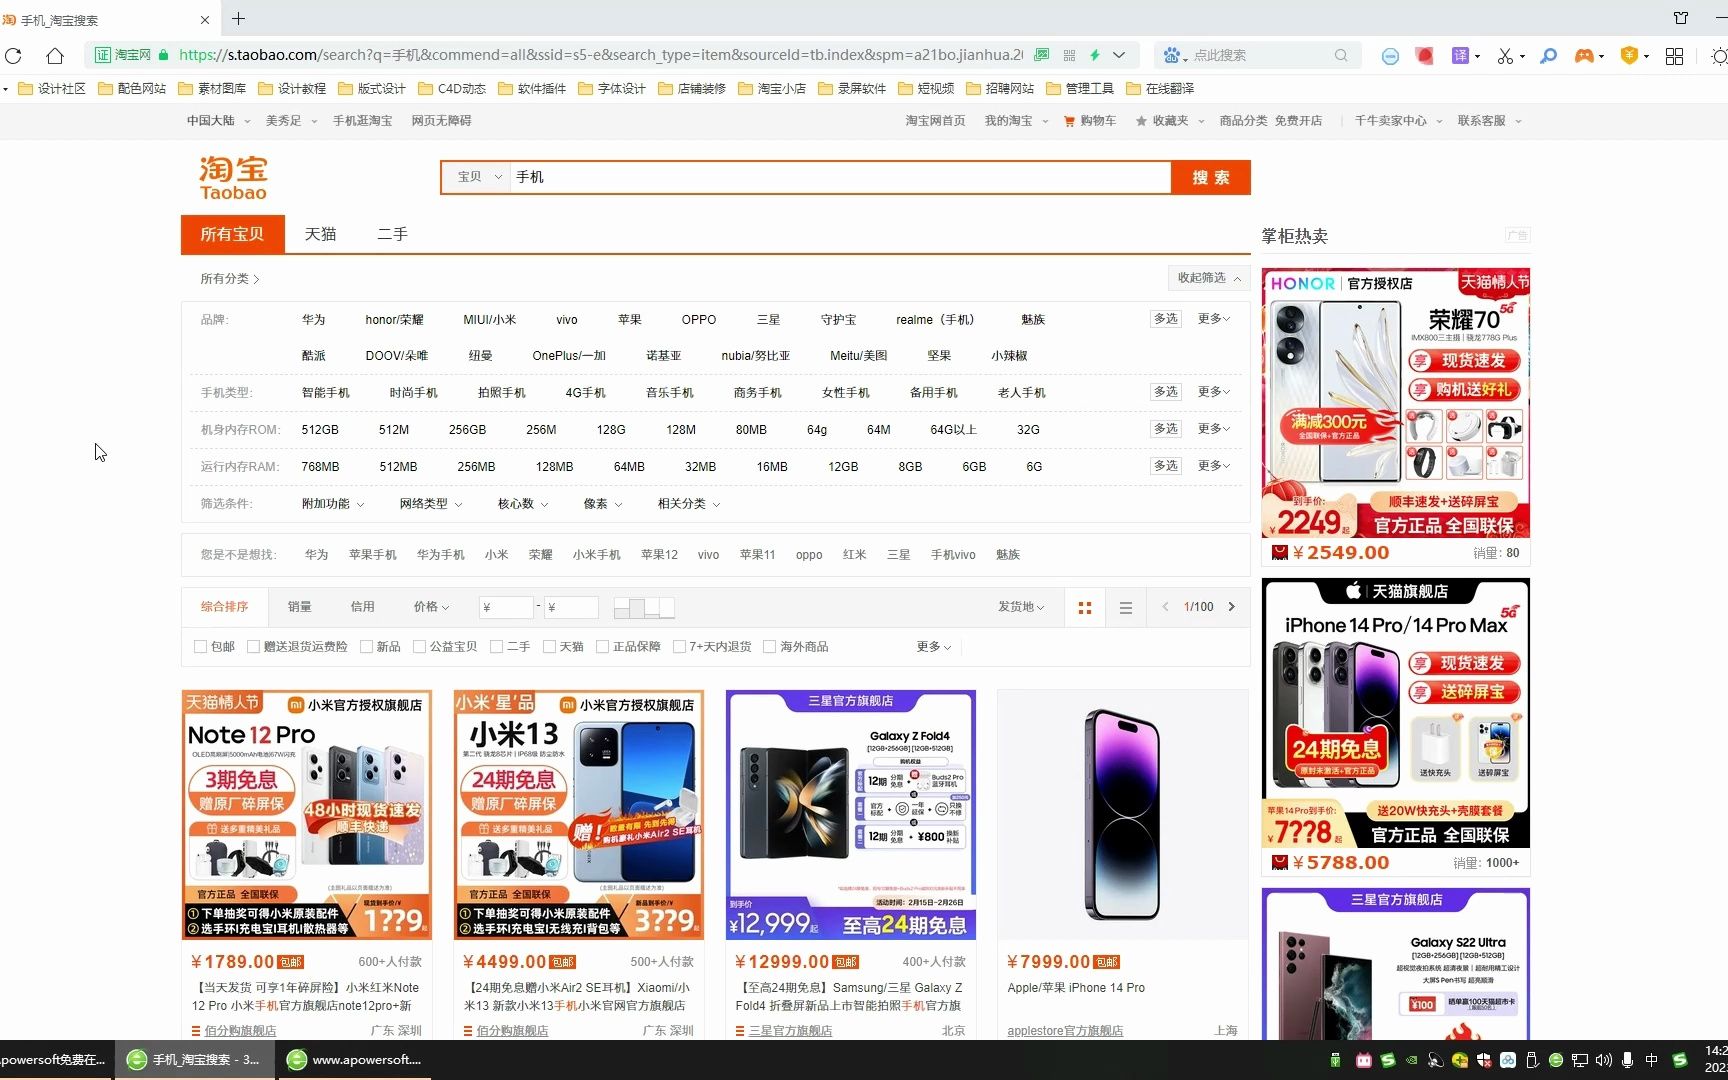Click 多选 in the 品牌 row
Screen dimensions: 1728x1080
(x=1165, y=319)
